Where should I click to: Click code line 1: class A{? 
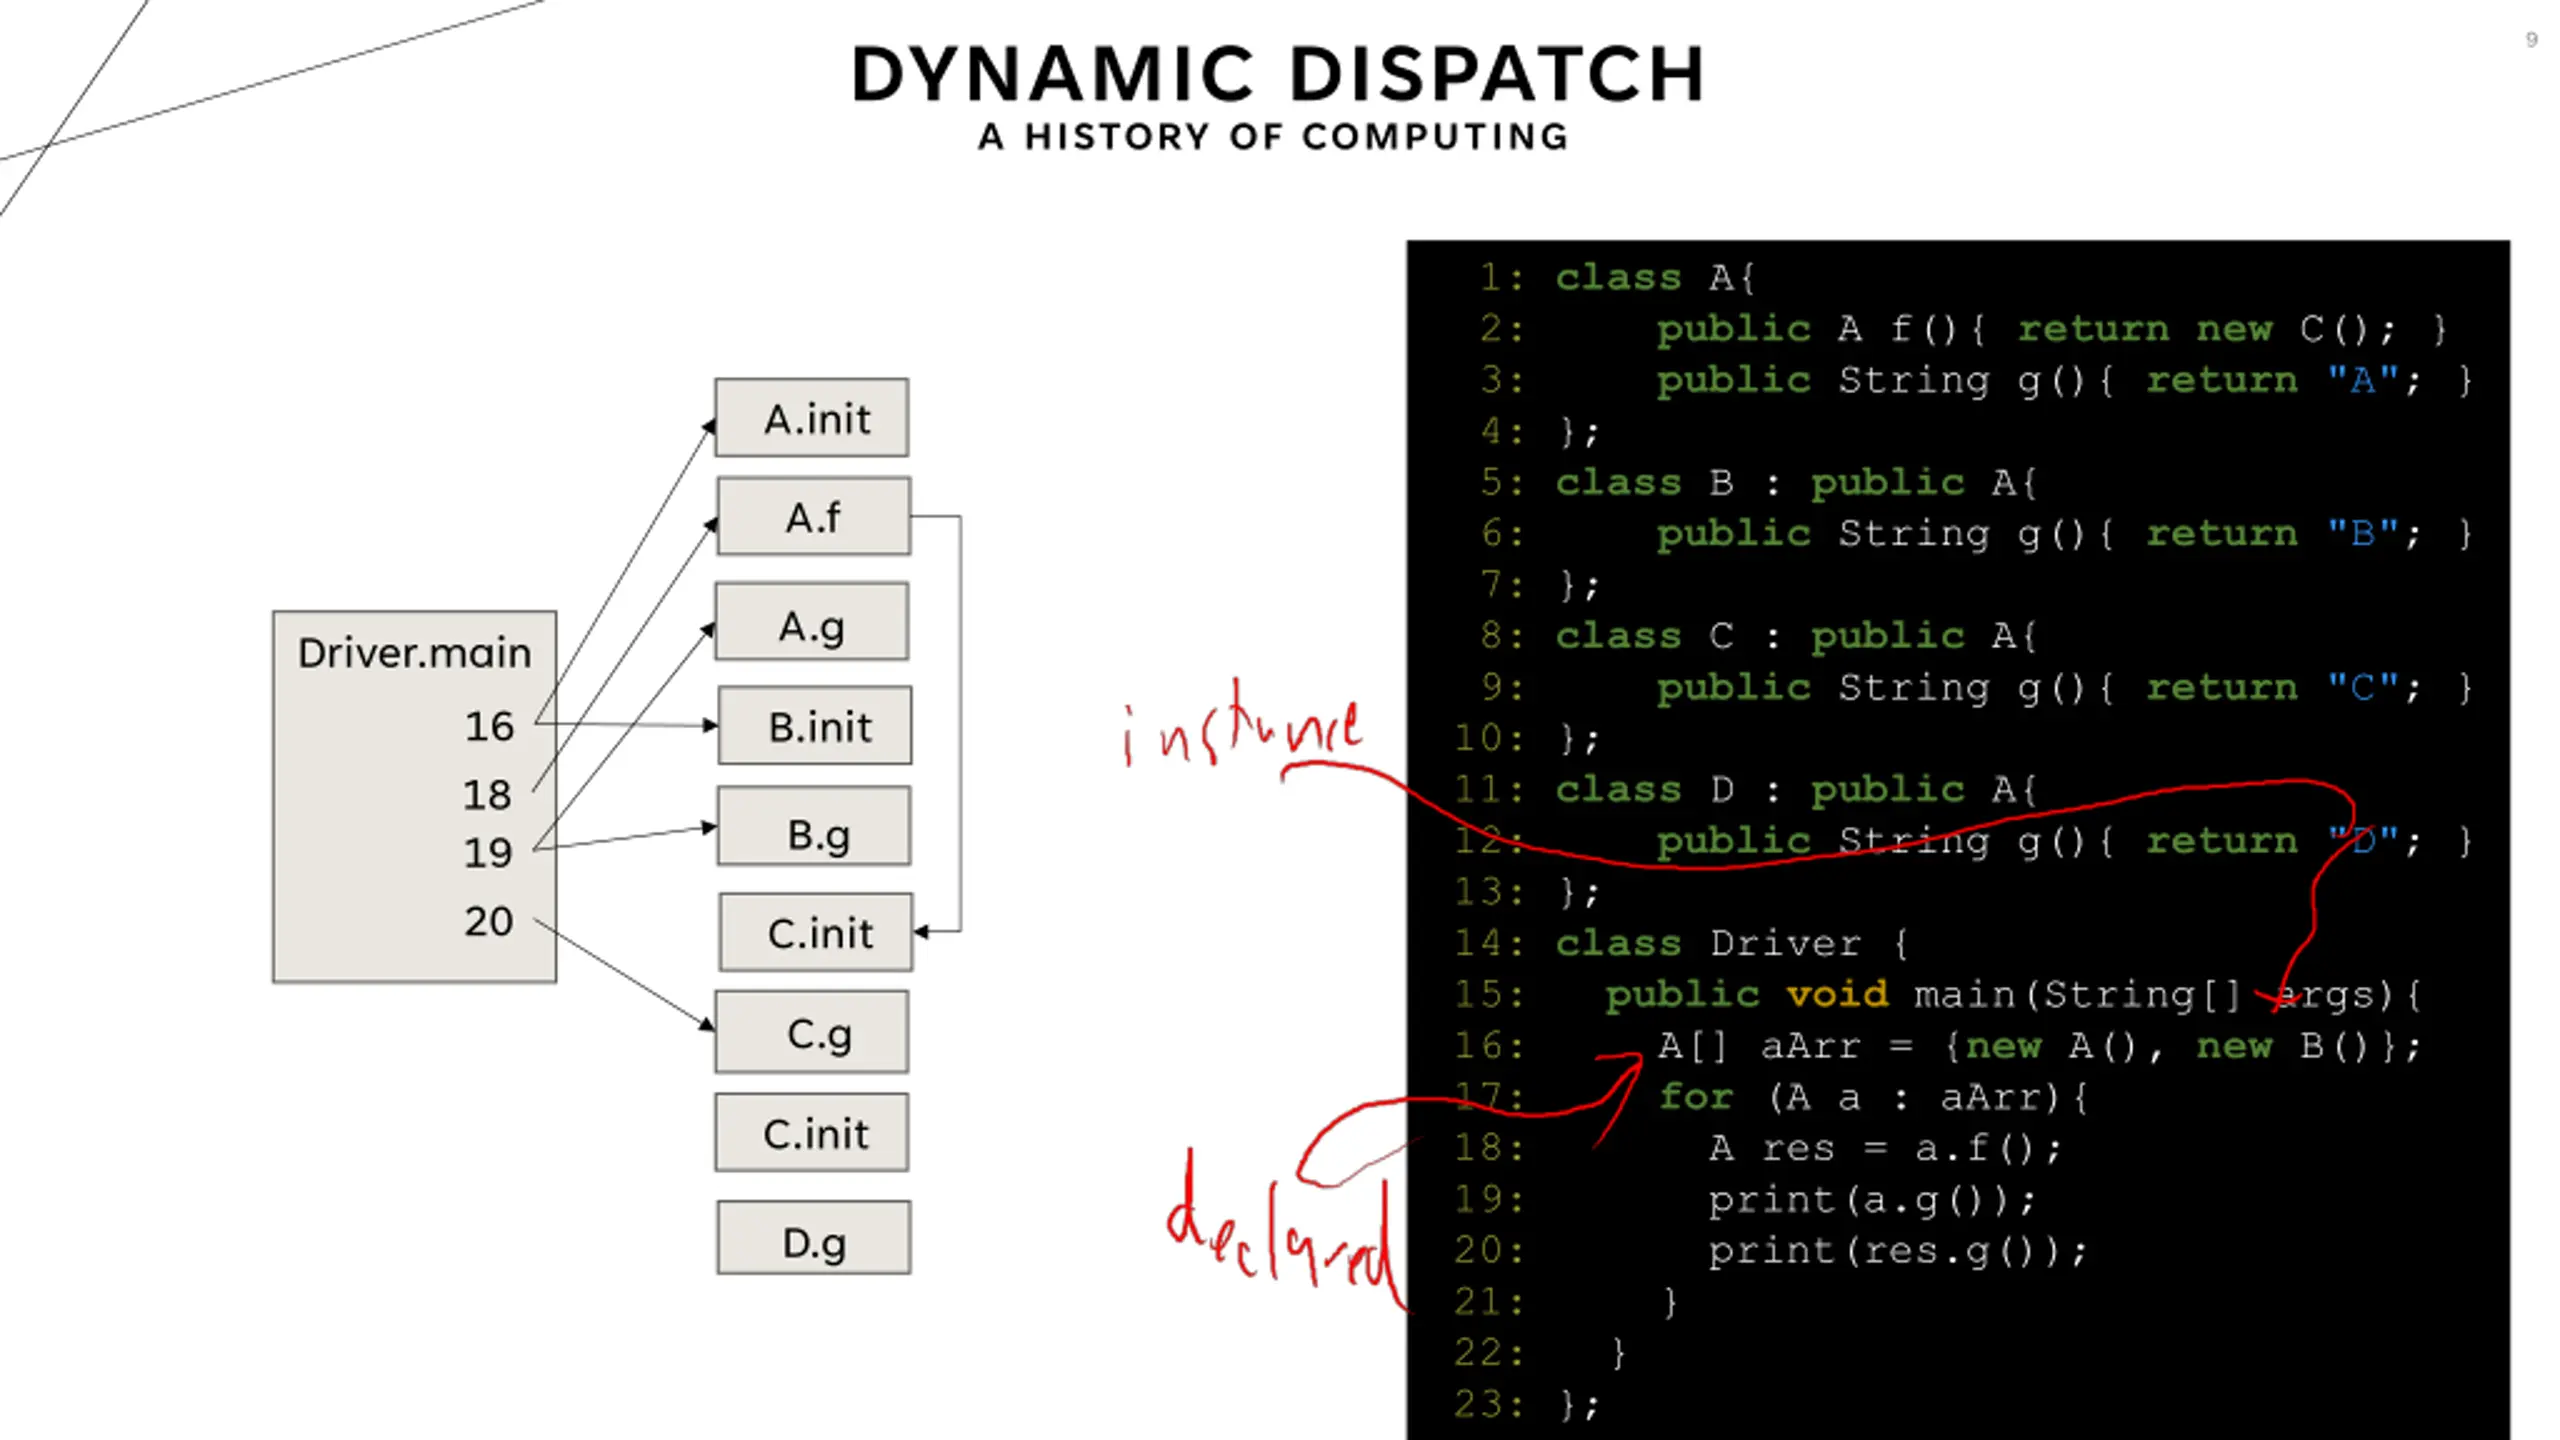(1617, 278)
